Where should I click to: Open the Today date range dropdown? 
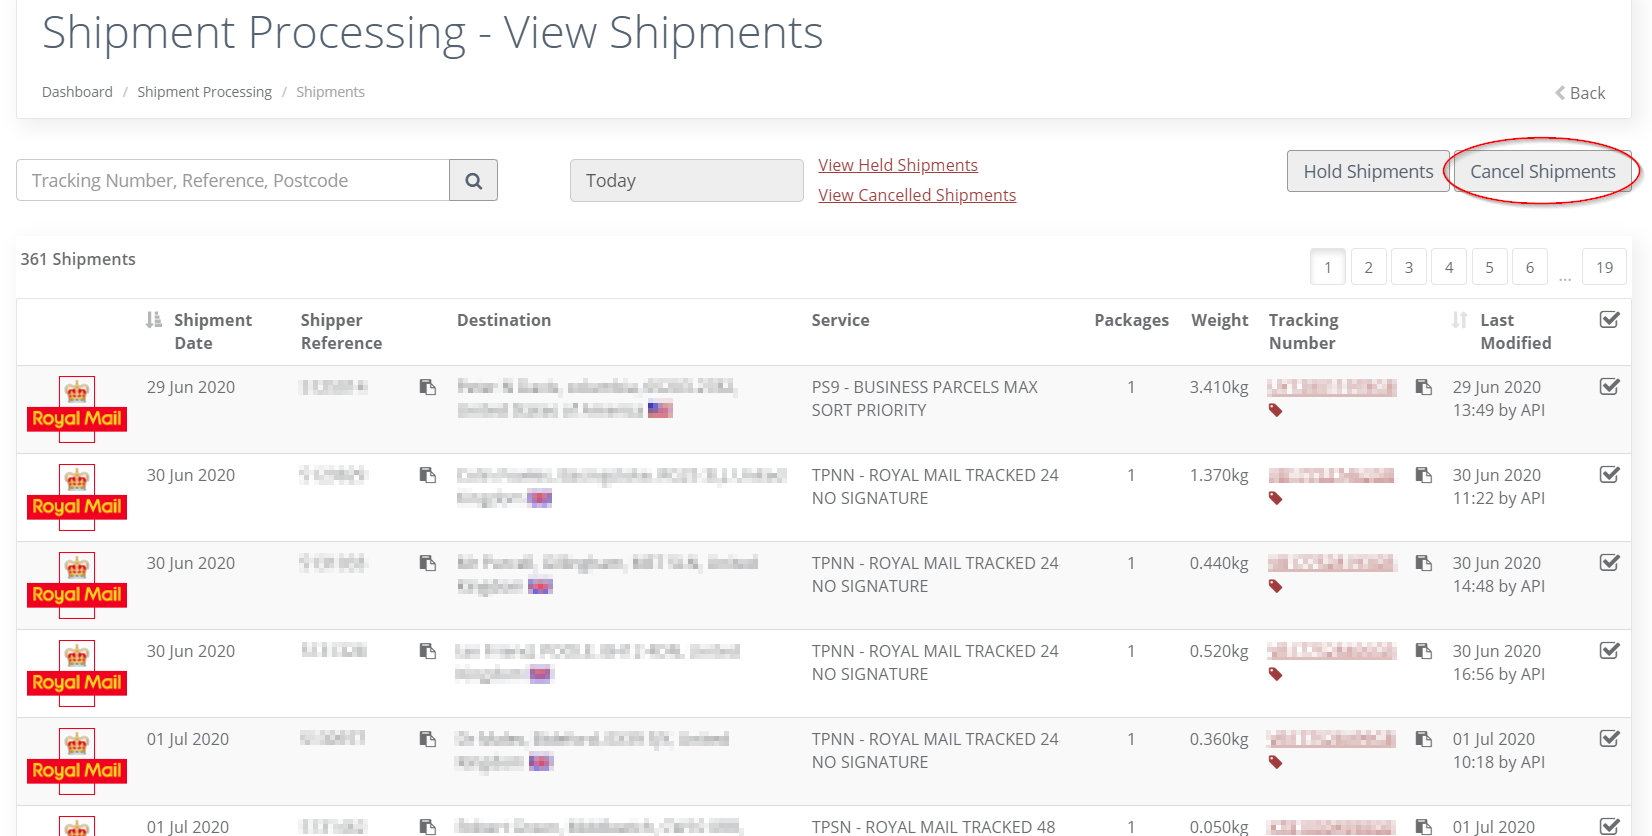(686, 181)
